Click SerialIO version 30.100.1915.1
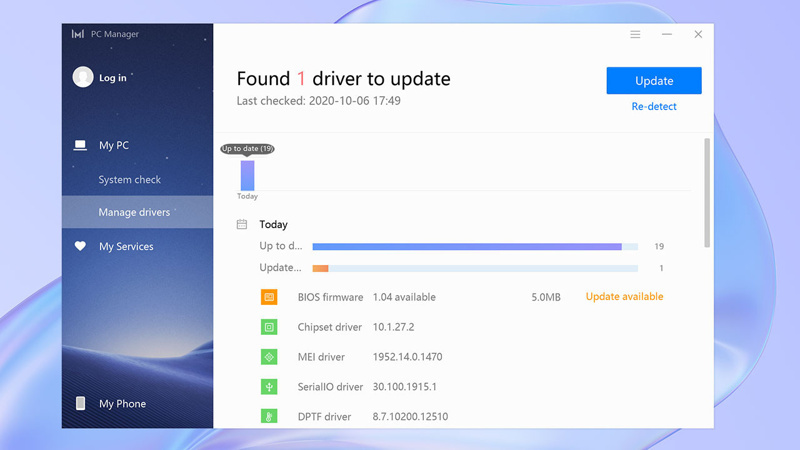The image size is (800, 450). pyautogui.click(x=405, y=387)
